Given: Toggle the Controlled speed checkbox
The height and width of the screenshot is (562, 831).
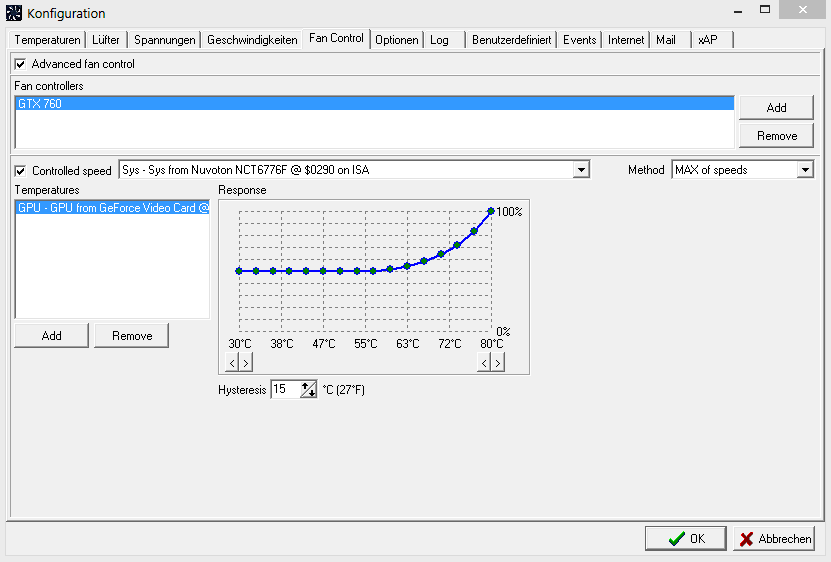Looking at the screenshot, I should pos(20,171).
